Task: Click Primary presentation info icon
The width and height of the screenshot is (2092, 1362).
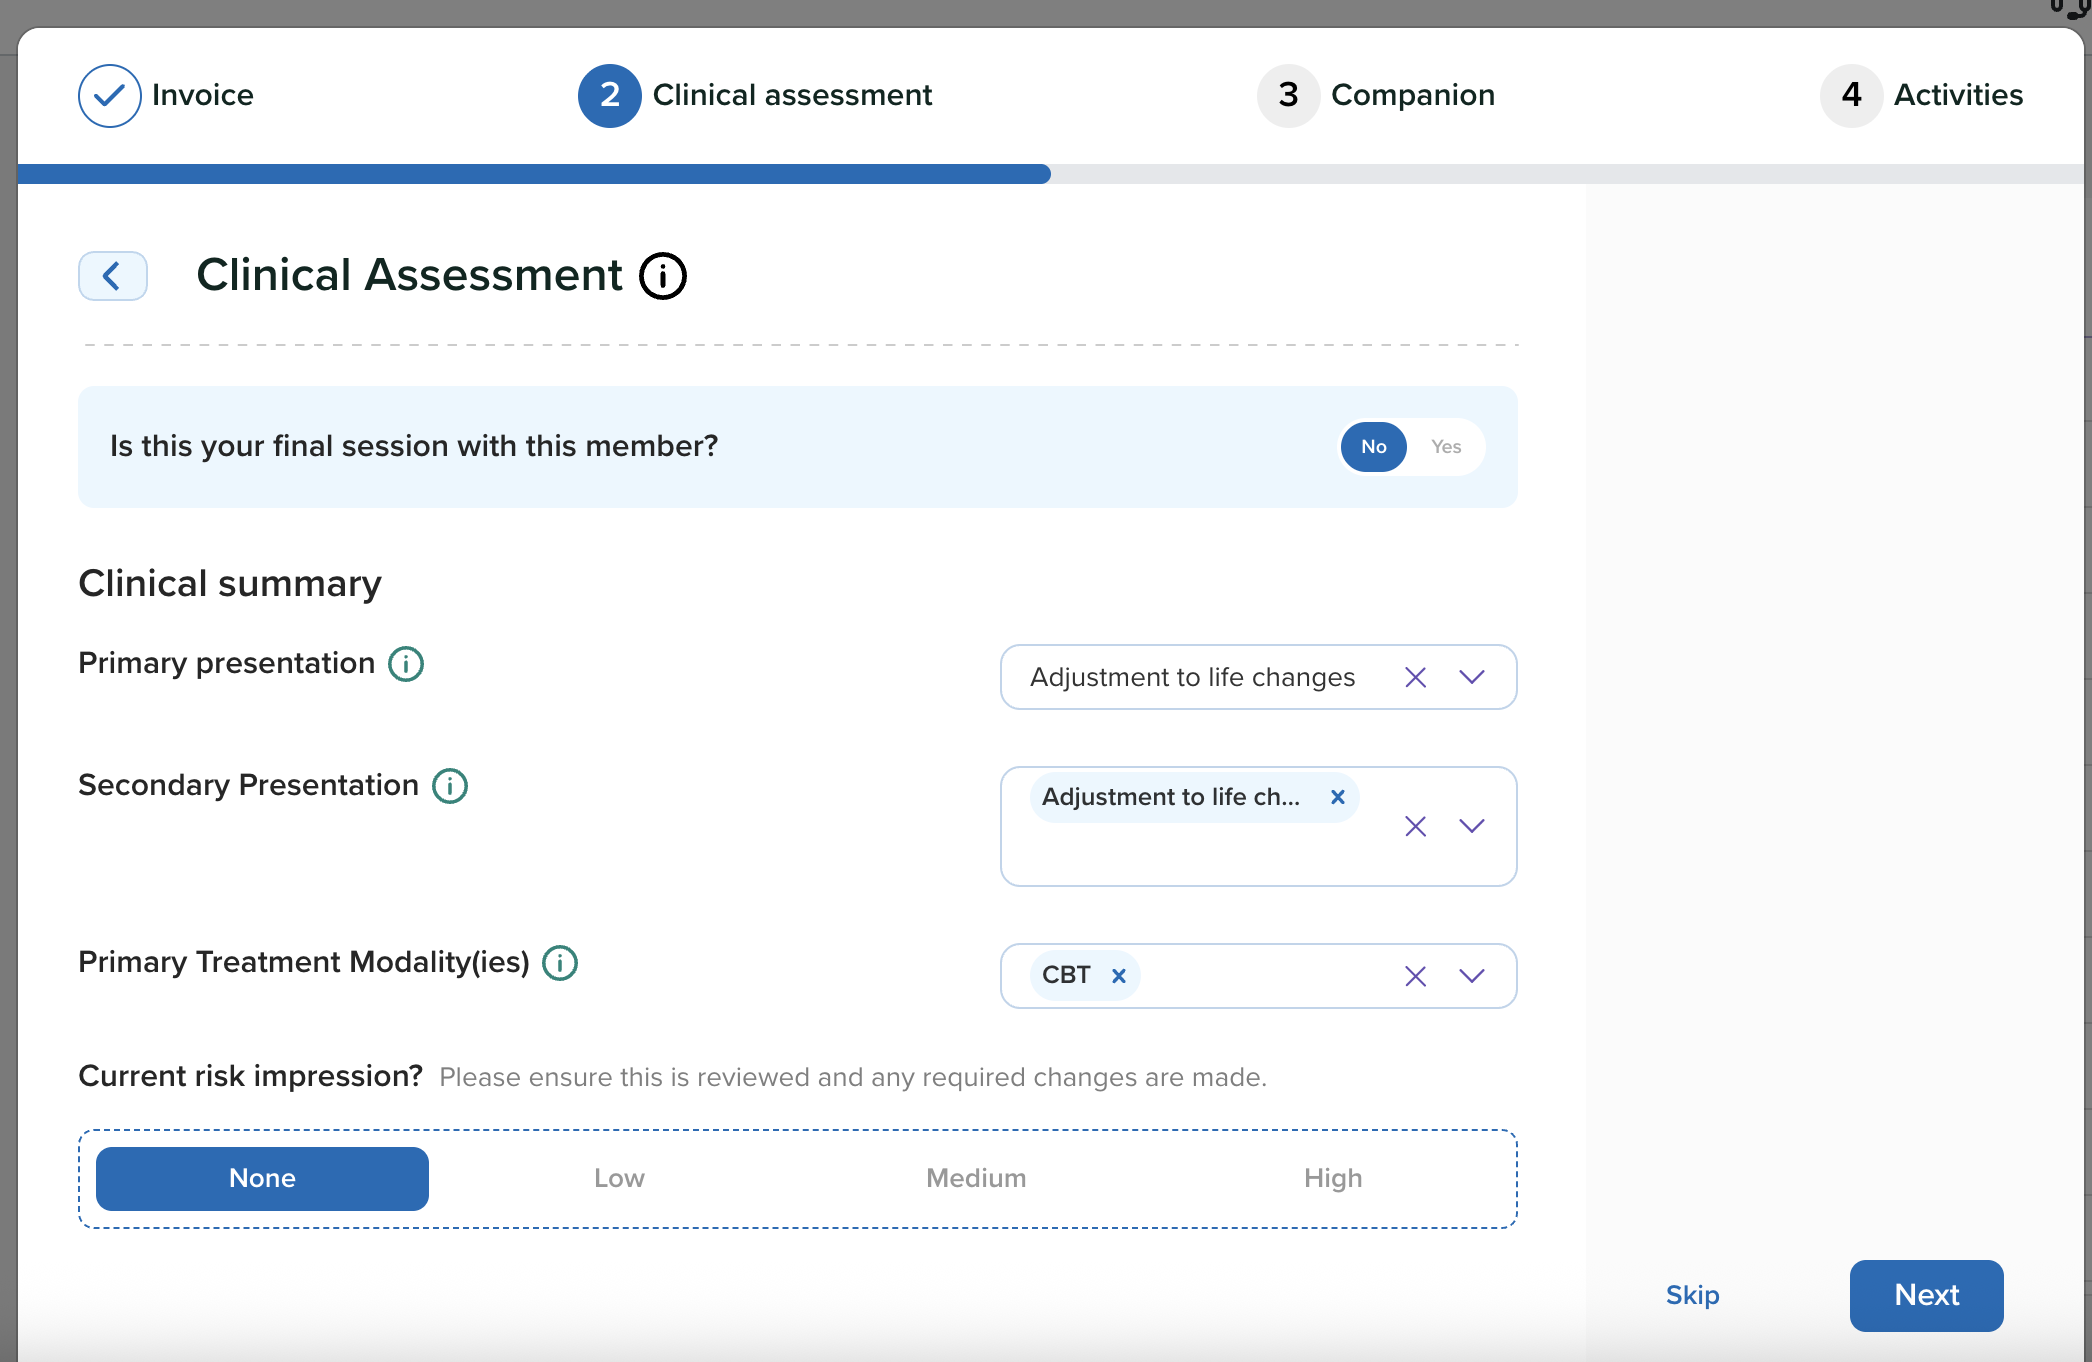Action: click(x=406, y=664)
